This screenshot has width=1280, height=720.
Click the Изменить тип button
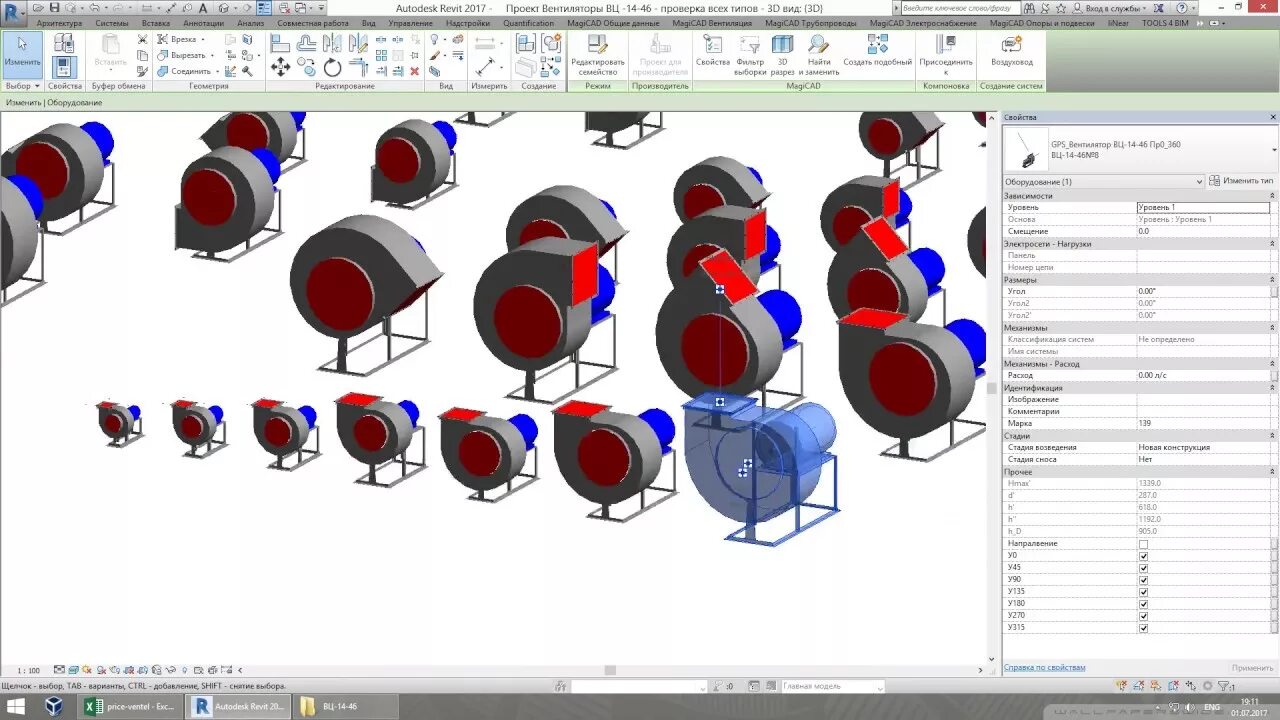click(x=1241, y=181)
